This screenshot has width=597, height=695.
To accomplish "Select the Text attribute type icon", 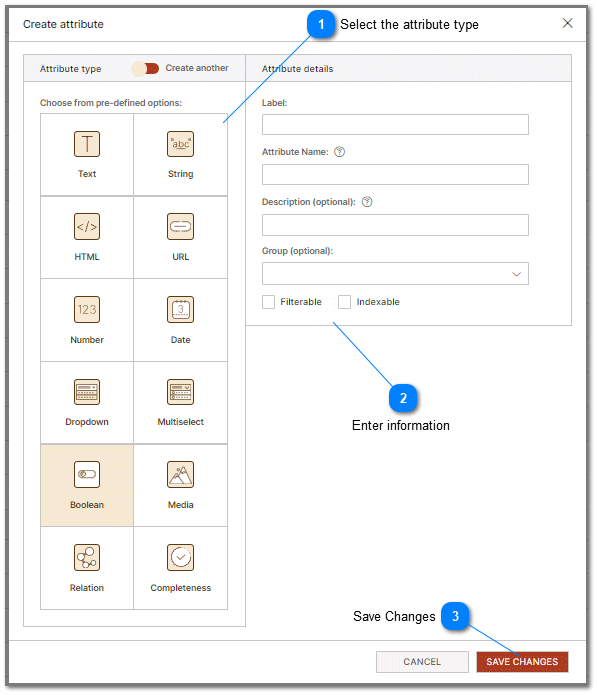I will point(87,144).
